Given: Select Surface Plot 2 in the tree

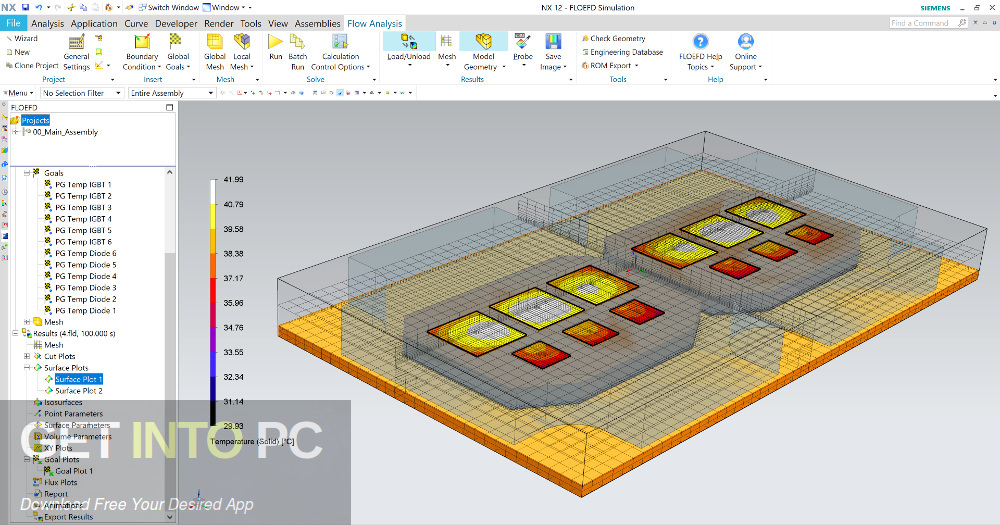Looking at the screenshot, I should [78, 391].
